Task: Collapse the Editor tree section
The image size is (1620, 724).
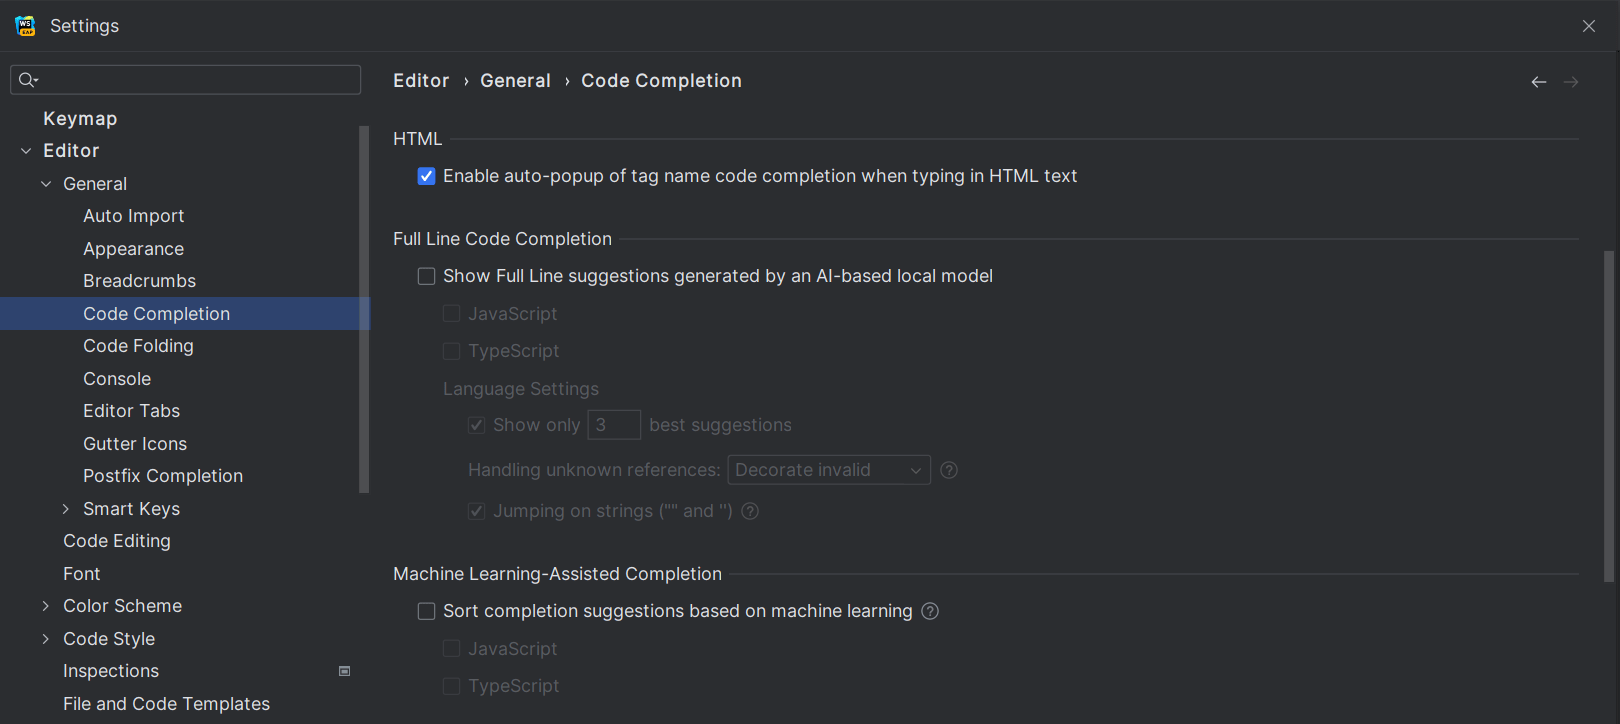Action: coord(26,151)
